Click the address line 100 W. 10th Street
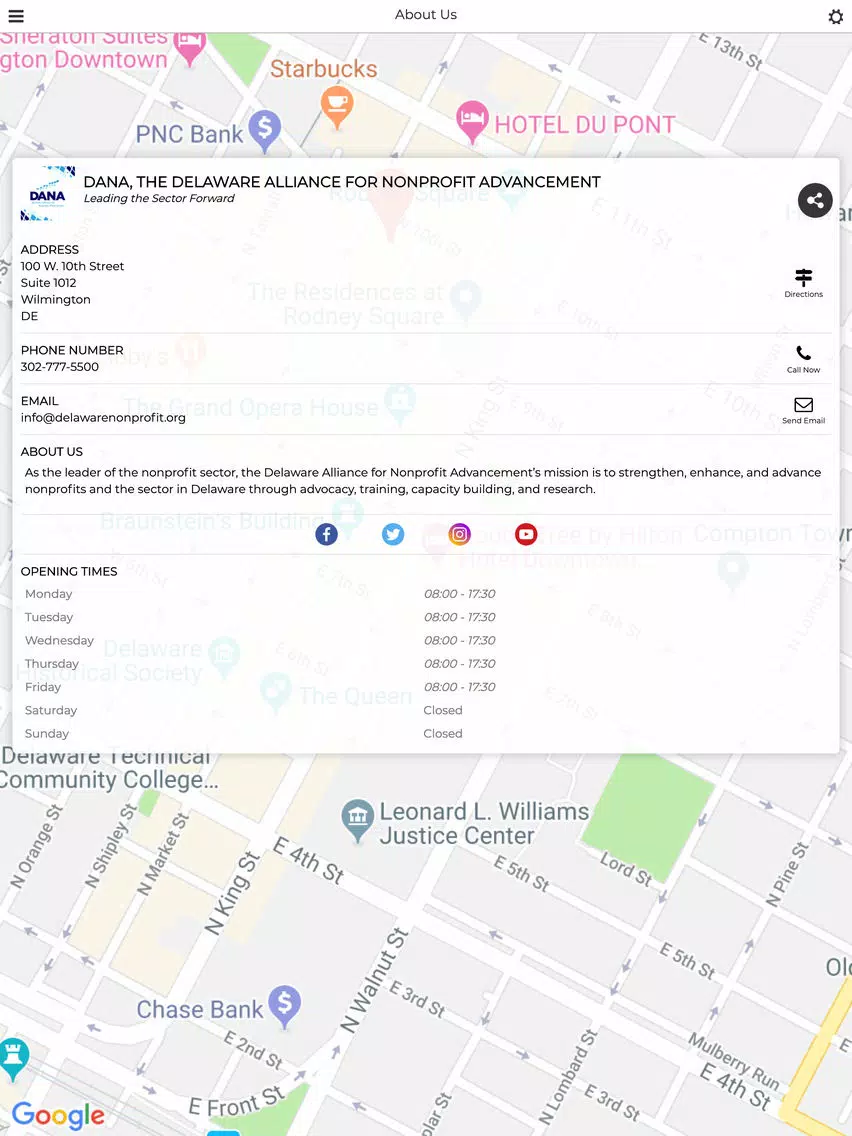 pyautogui.click(x=72, y=266)
